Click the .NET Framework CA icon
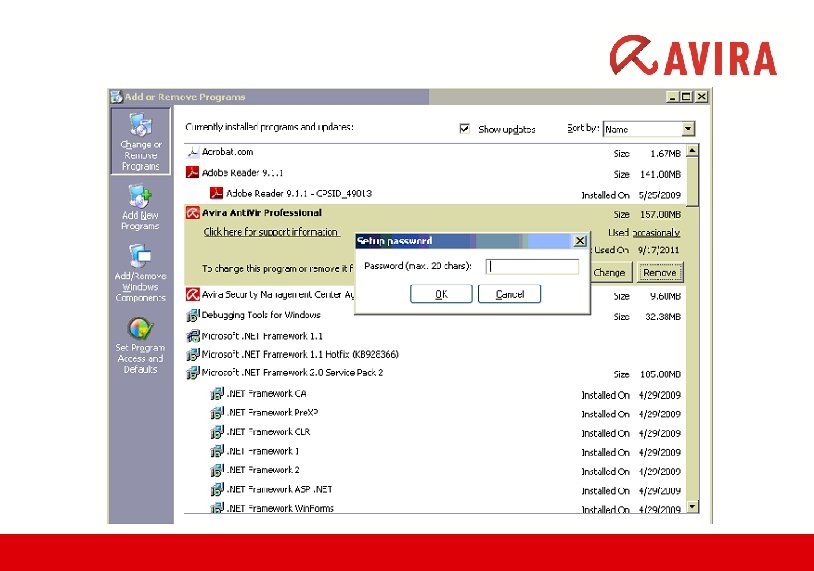Image resolution: width=814 pixels, height=571 pixels. [x=217, y=393]
